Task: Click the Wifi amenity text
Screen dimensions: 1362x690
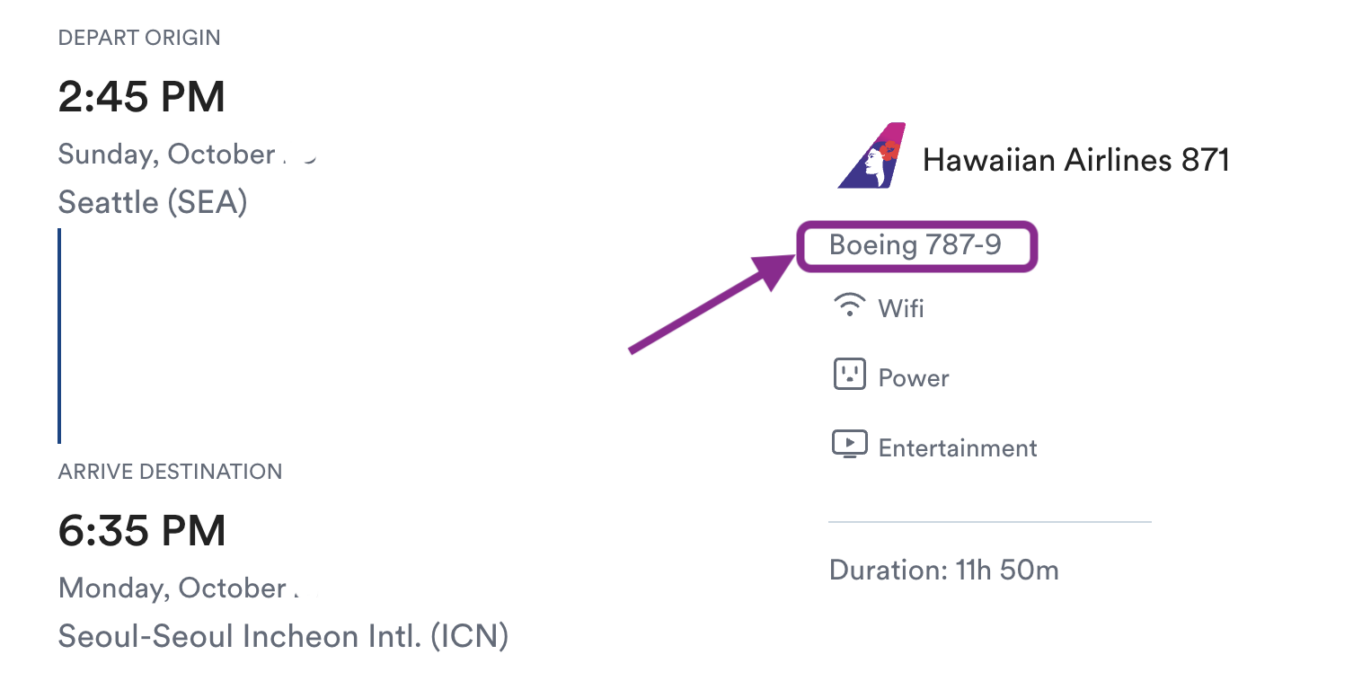Action: tap(901, 308)
